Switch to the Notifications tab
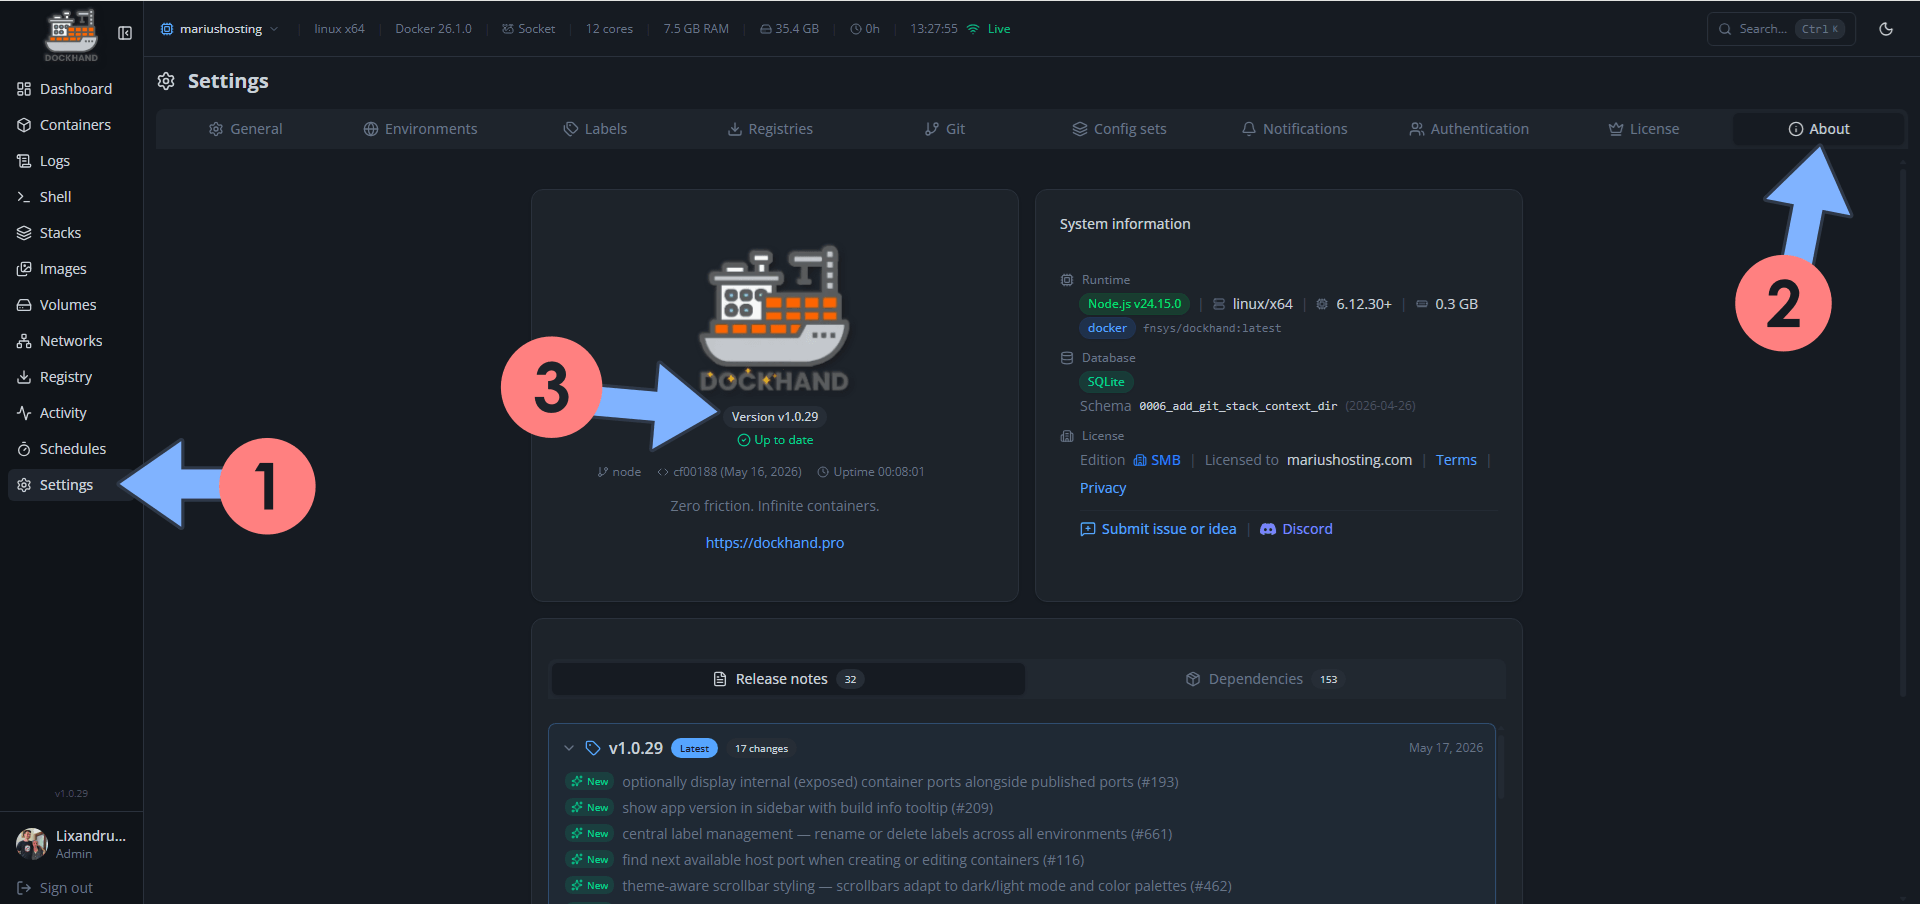The width and height of the screenshot is (1920, 904). tap(1294, 129)
